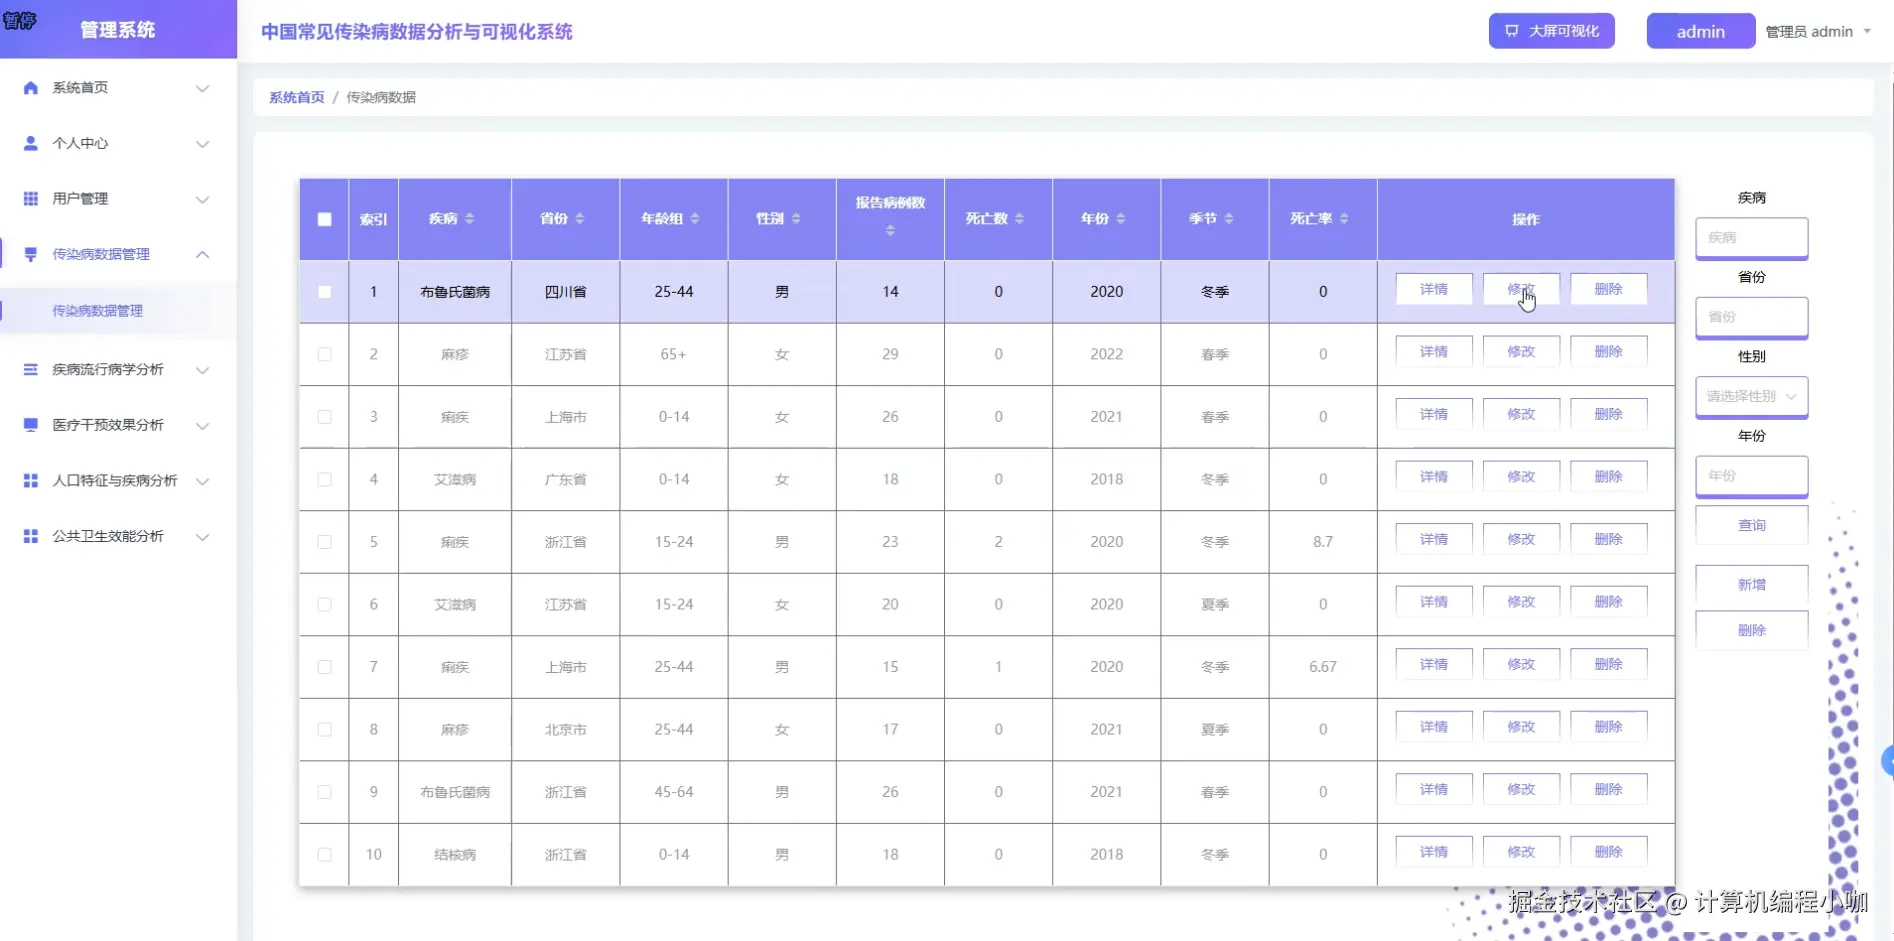
Task: Collapse the 传染病数据管理 sidebar menu chevron
Action: [x=202, y=254]
